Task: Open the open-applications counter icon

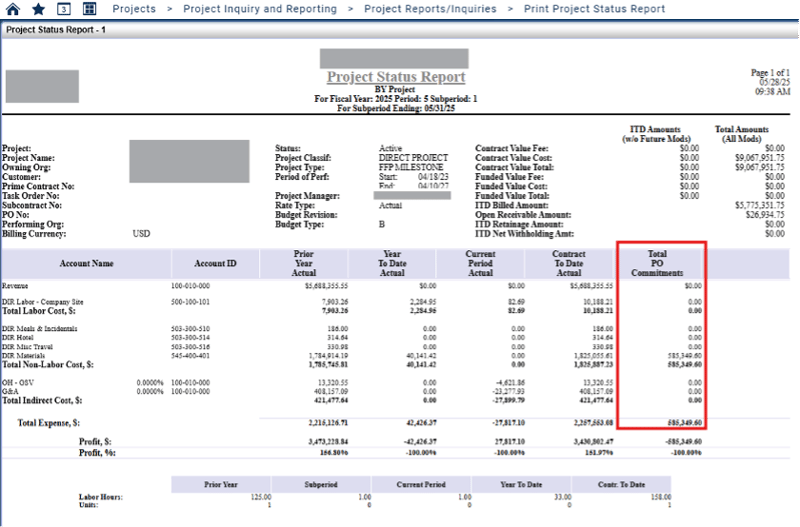Action: (64, 9)
